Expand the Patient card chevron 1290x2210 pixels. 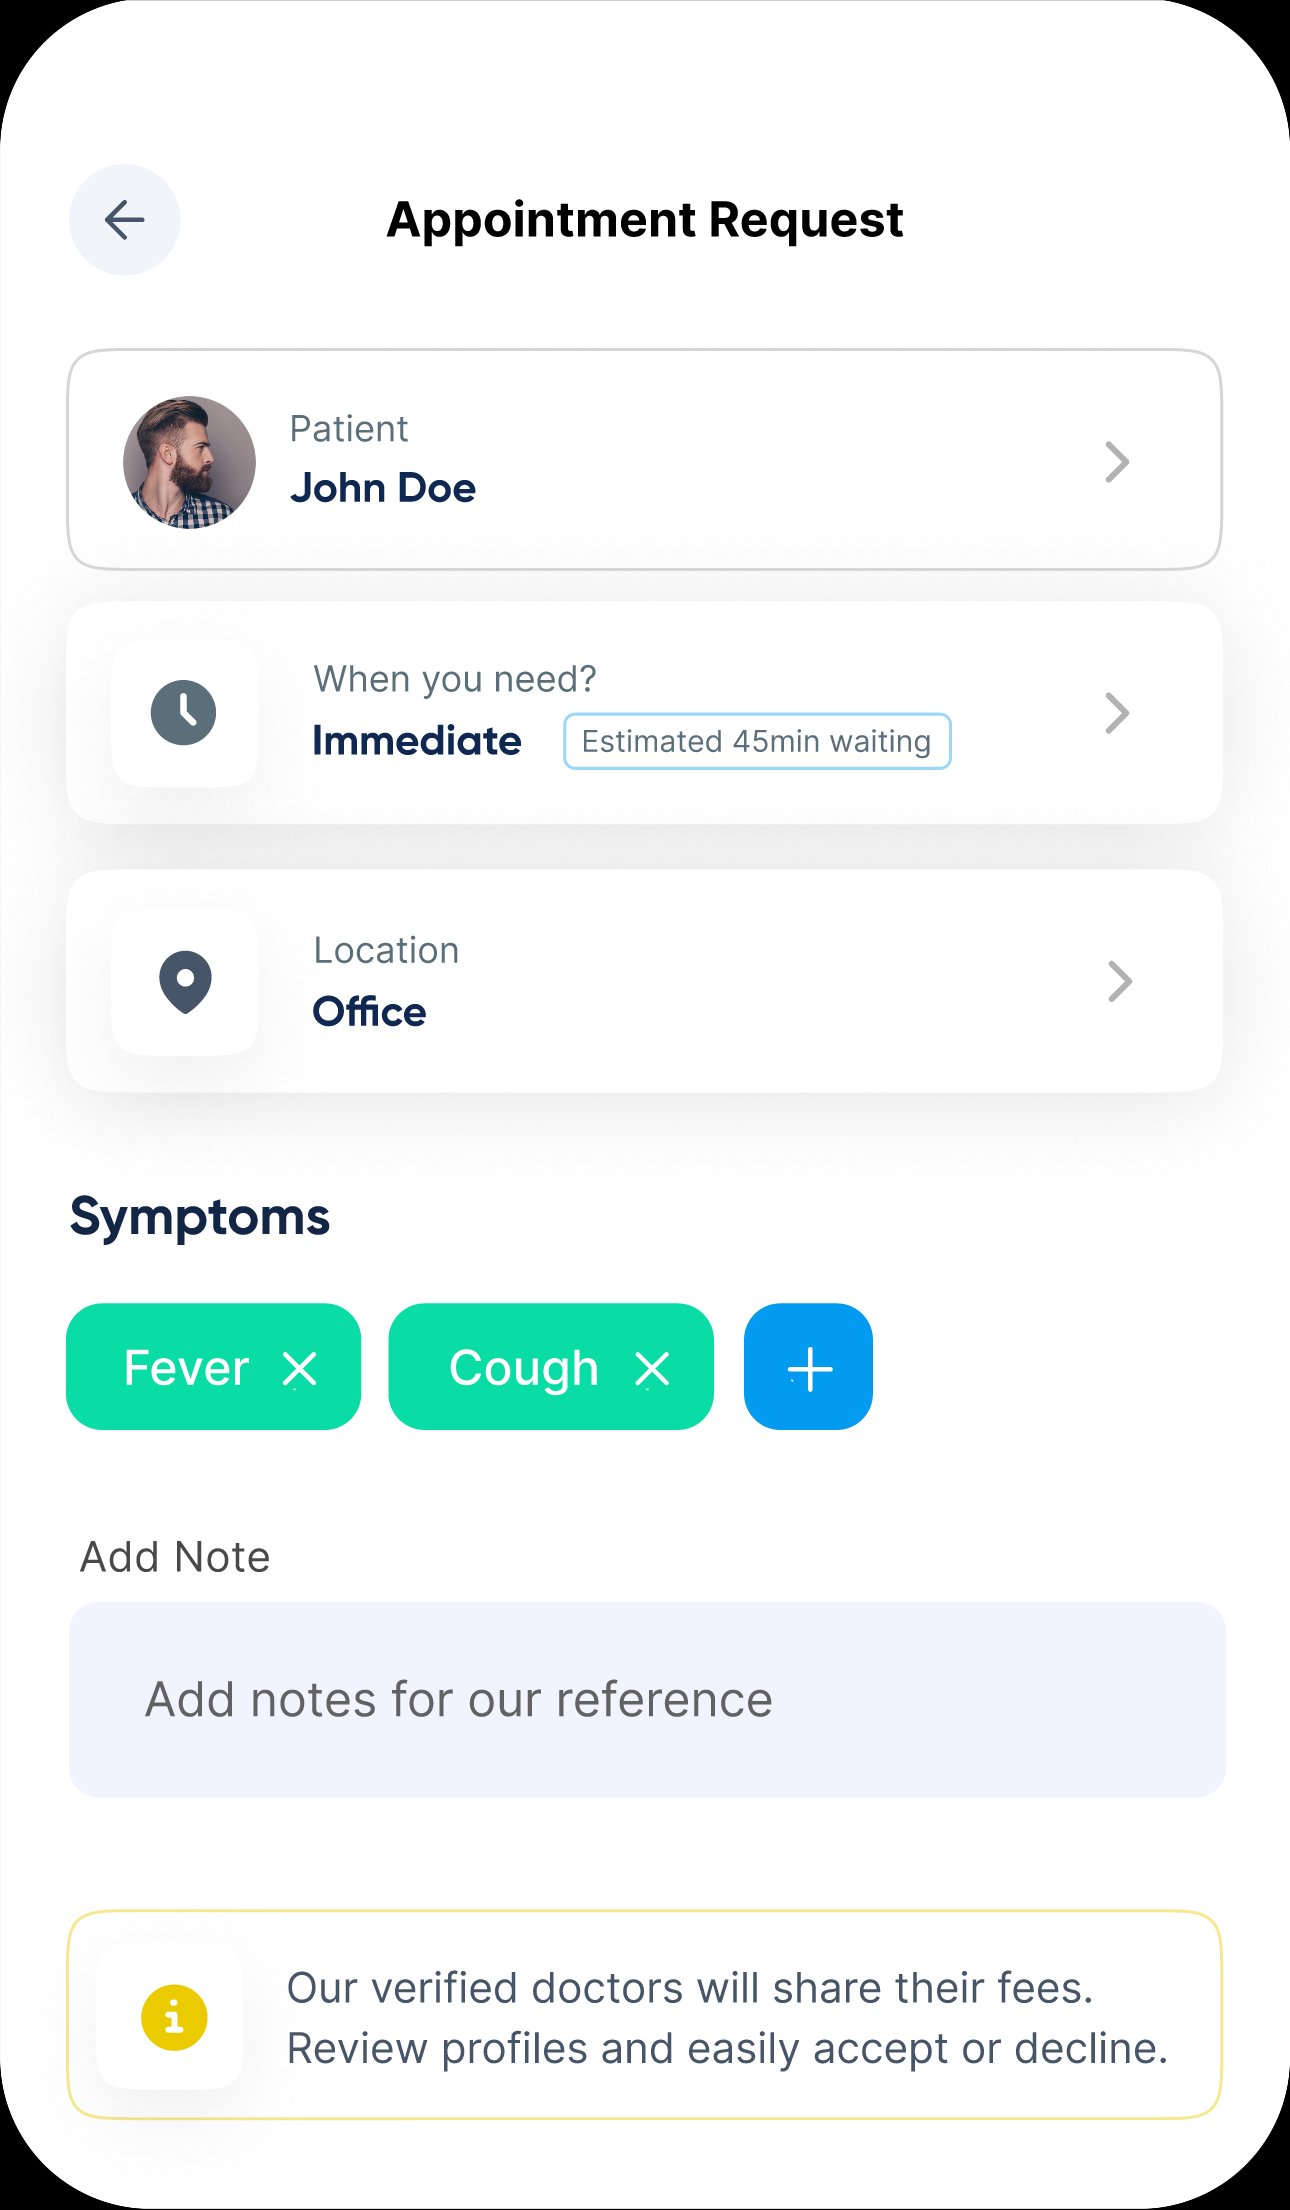[1116, 462]
